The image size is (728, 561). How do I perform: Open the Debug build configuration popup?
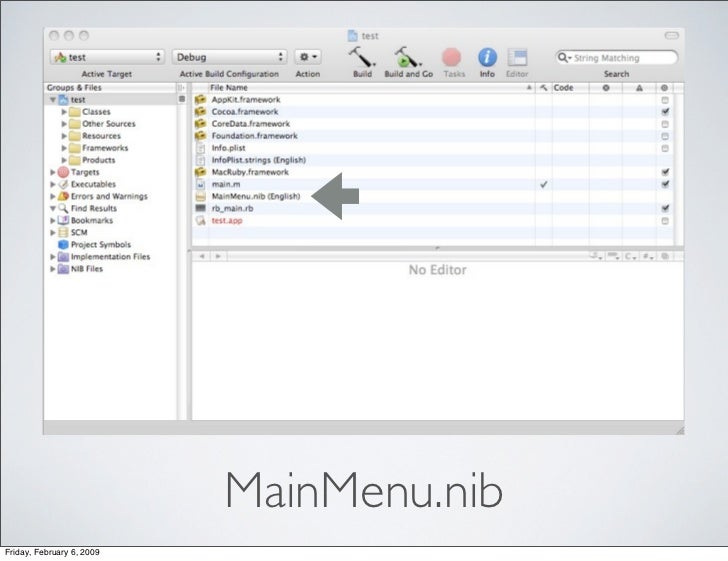click(229, 57)
